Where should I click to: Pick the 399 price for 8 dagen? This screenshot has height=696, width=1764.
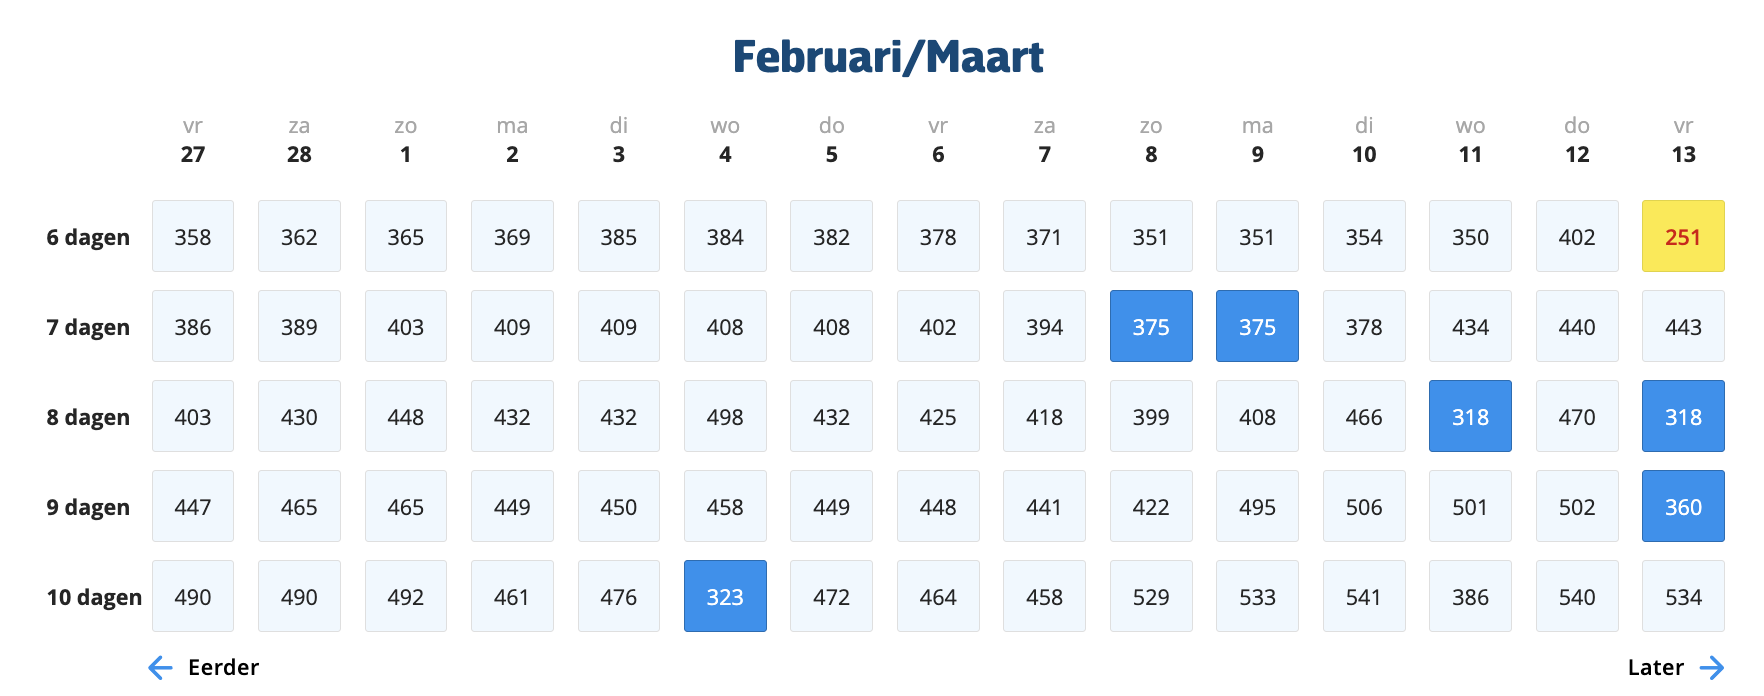tap(1151, 417)
